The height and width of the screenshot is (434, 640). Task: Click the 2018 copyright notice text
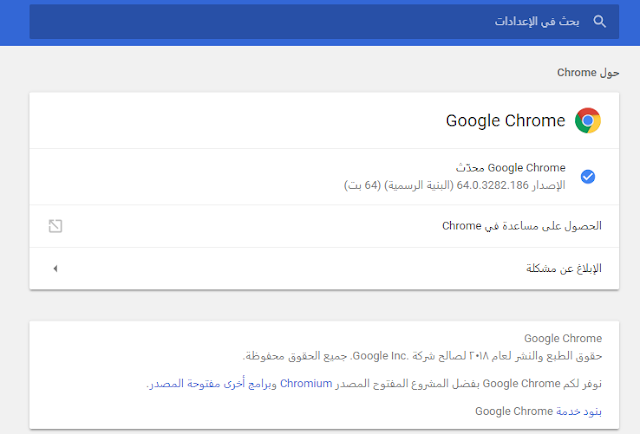click(422, 356)
